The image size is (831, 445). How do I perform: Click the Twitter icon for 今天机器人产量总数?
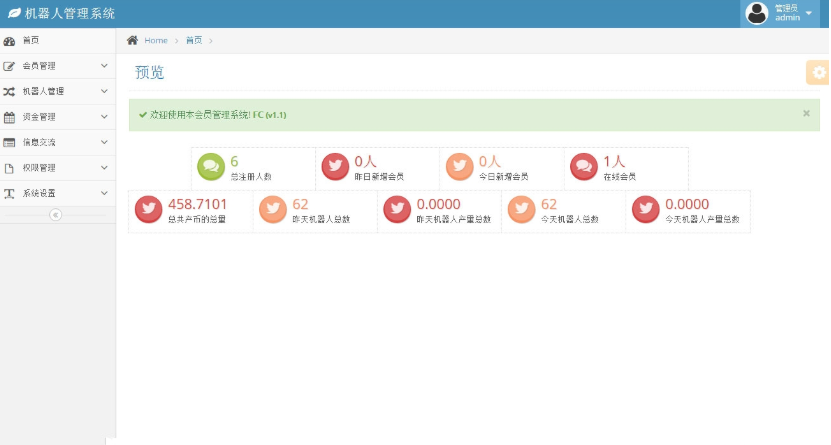click(646, 209)
